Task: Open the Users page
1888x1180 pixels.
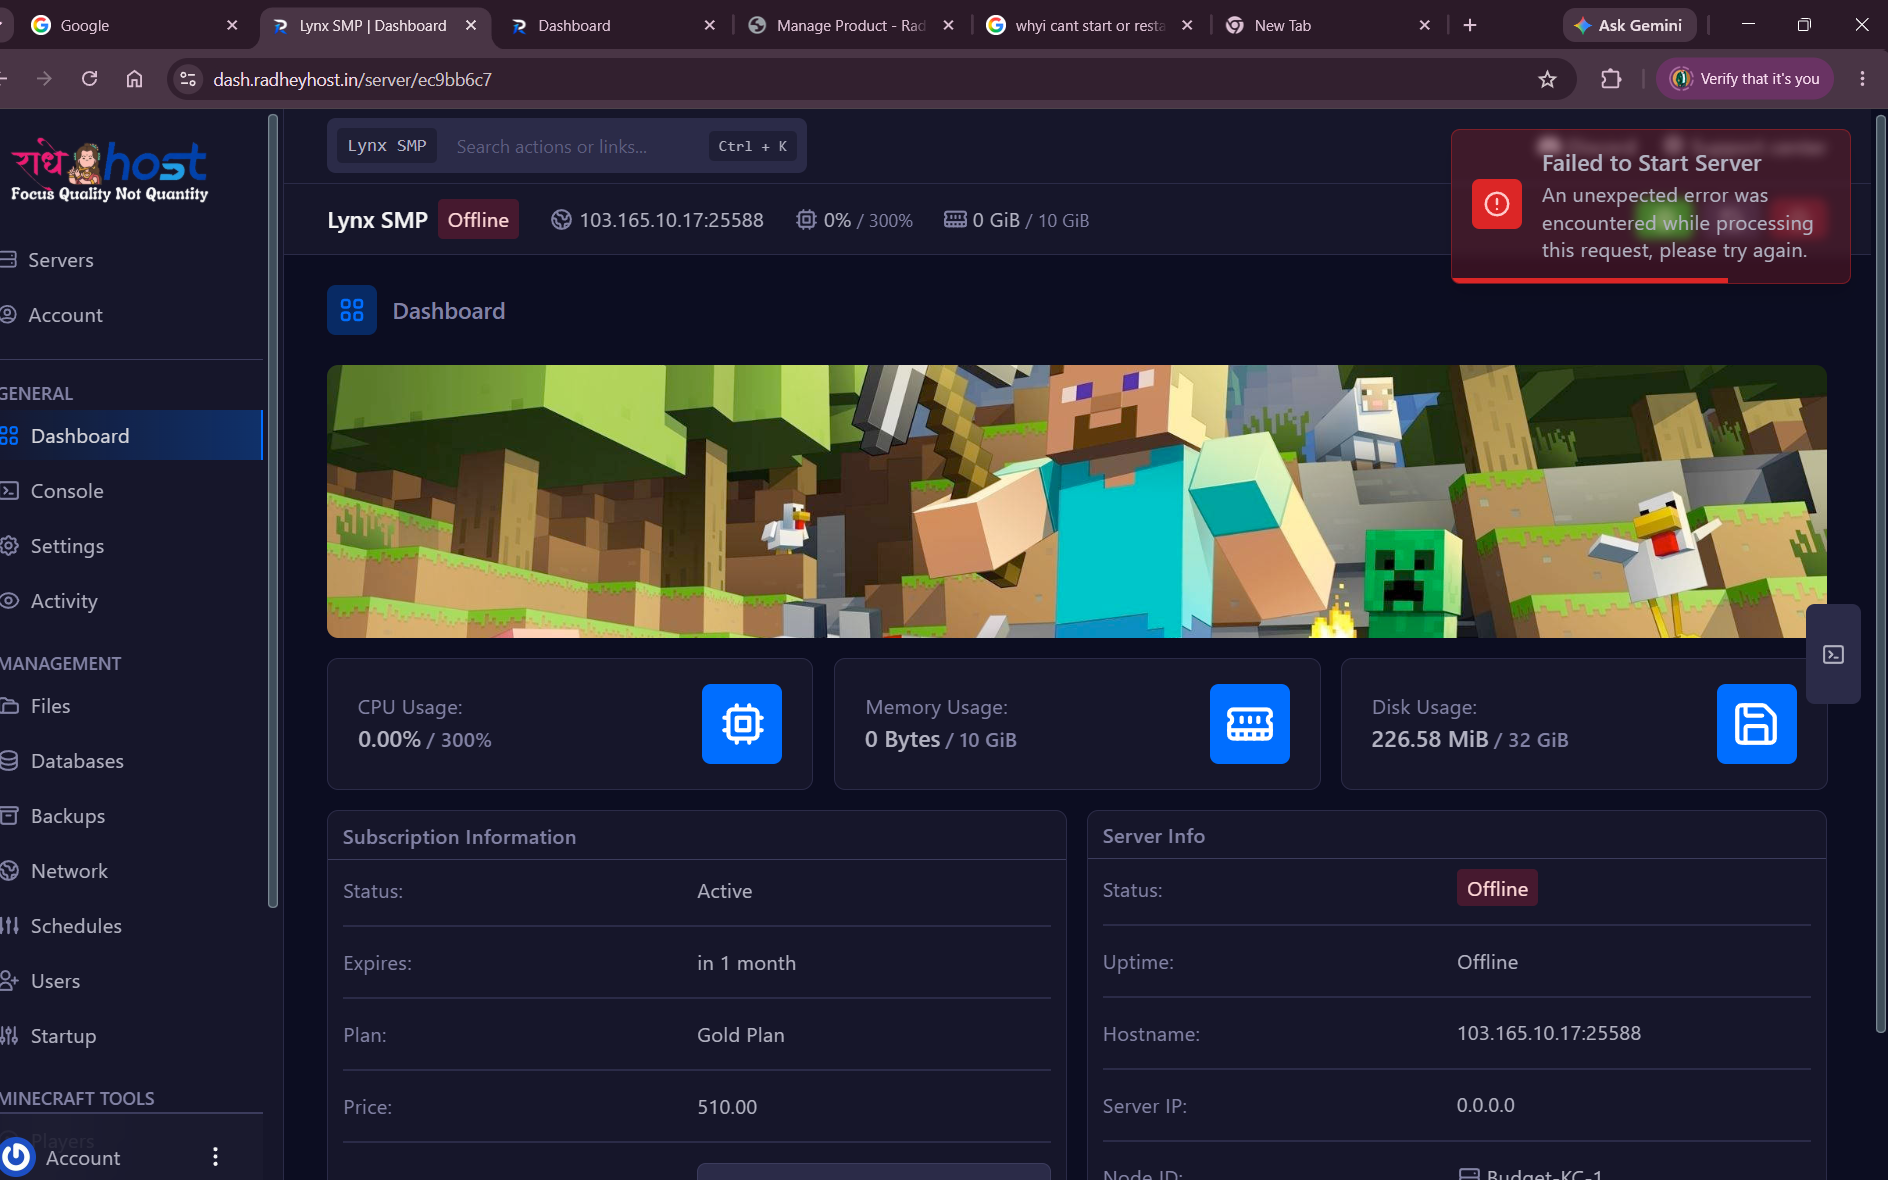Action: pyautogui.click(x=55, y=981)
